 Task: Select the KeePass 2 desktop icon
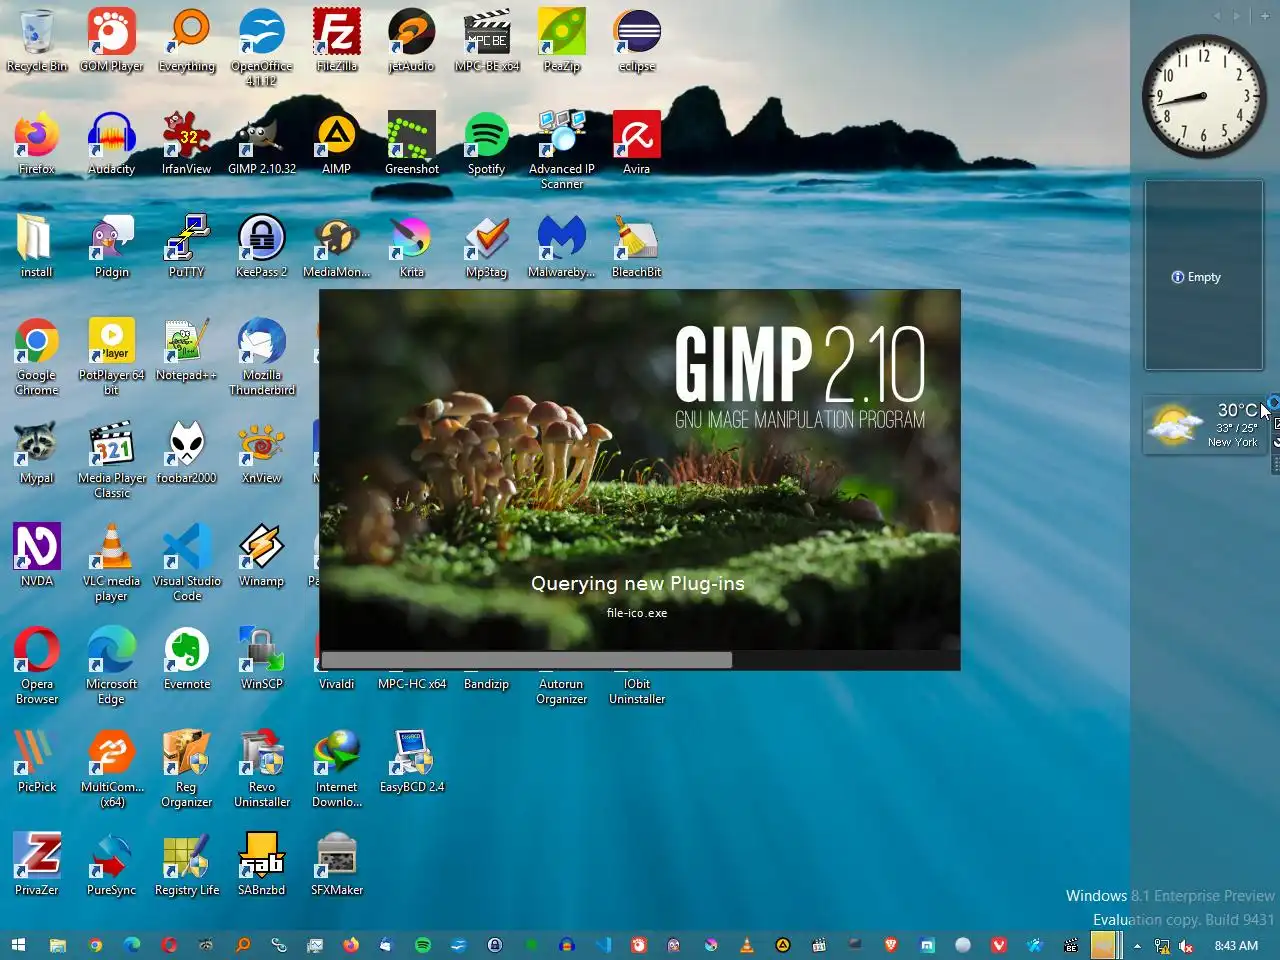pos(262,247)
